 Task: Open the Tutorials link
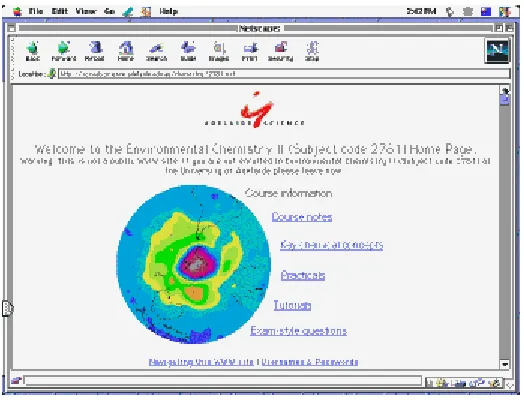pyautogui.click(x=292, y=305)
